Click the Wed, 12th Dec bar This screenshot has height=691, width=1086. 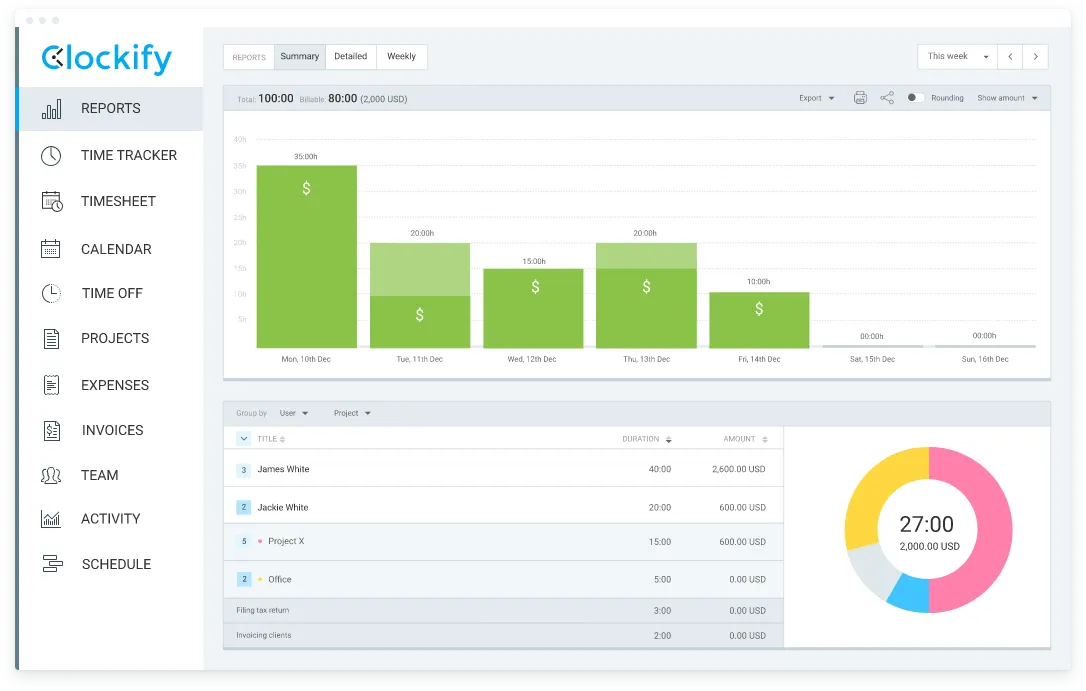(533, 308)
